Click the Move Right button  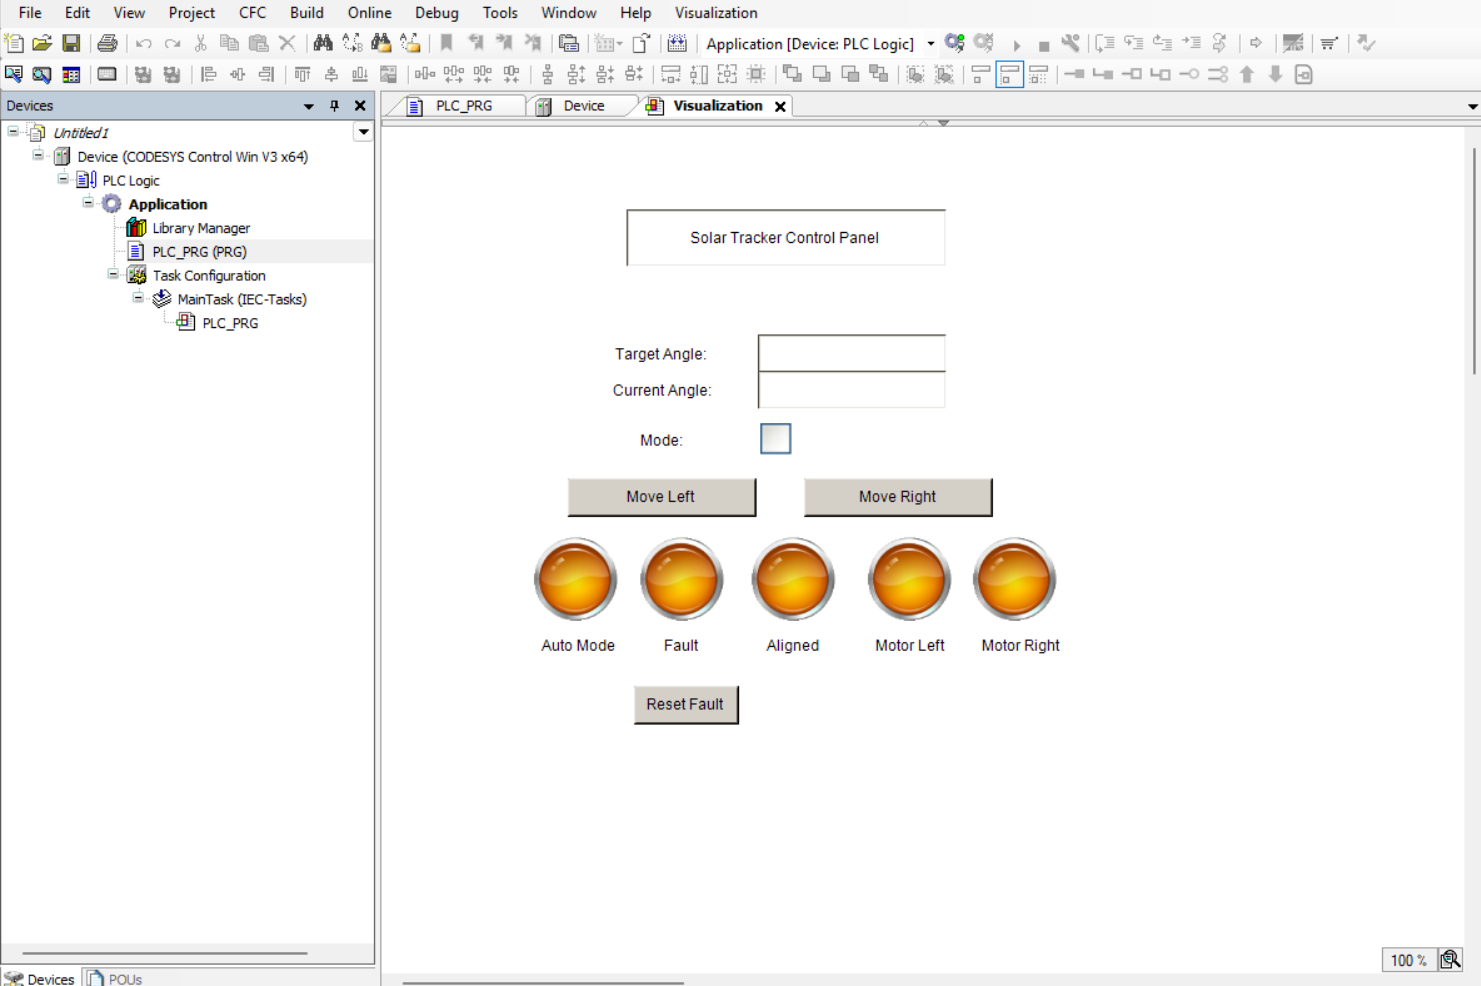[x=897, y=497]
